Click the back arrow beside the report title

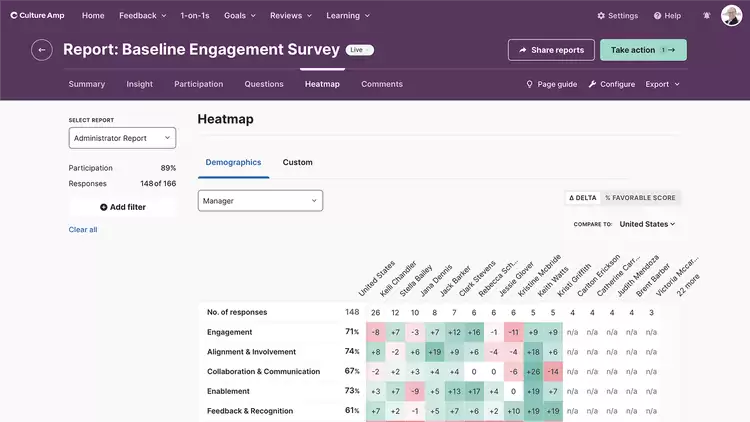[41, 50]
